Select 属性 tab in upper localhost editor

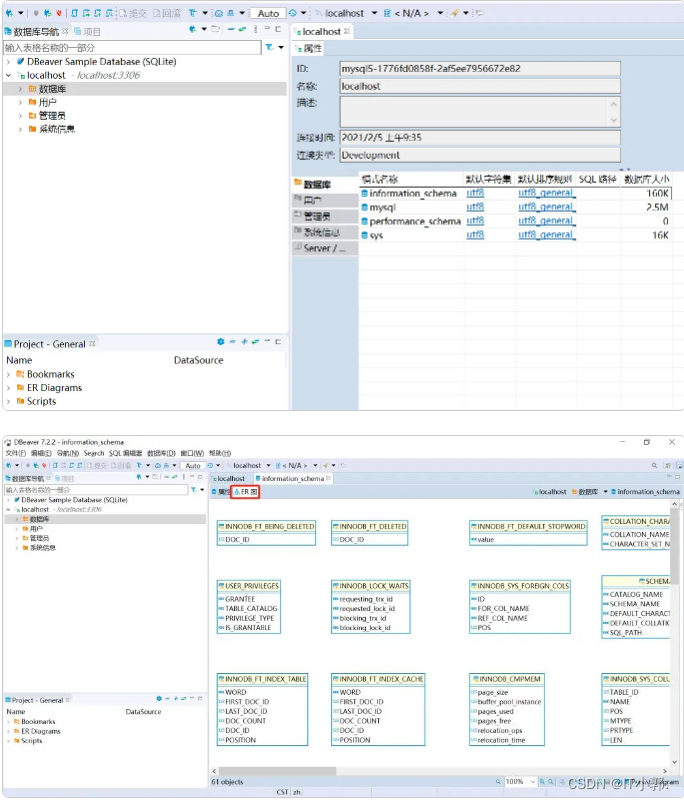[x=309, y=48]
